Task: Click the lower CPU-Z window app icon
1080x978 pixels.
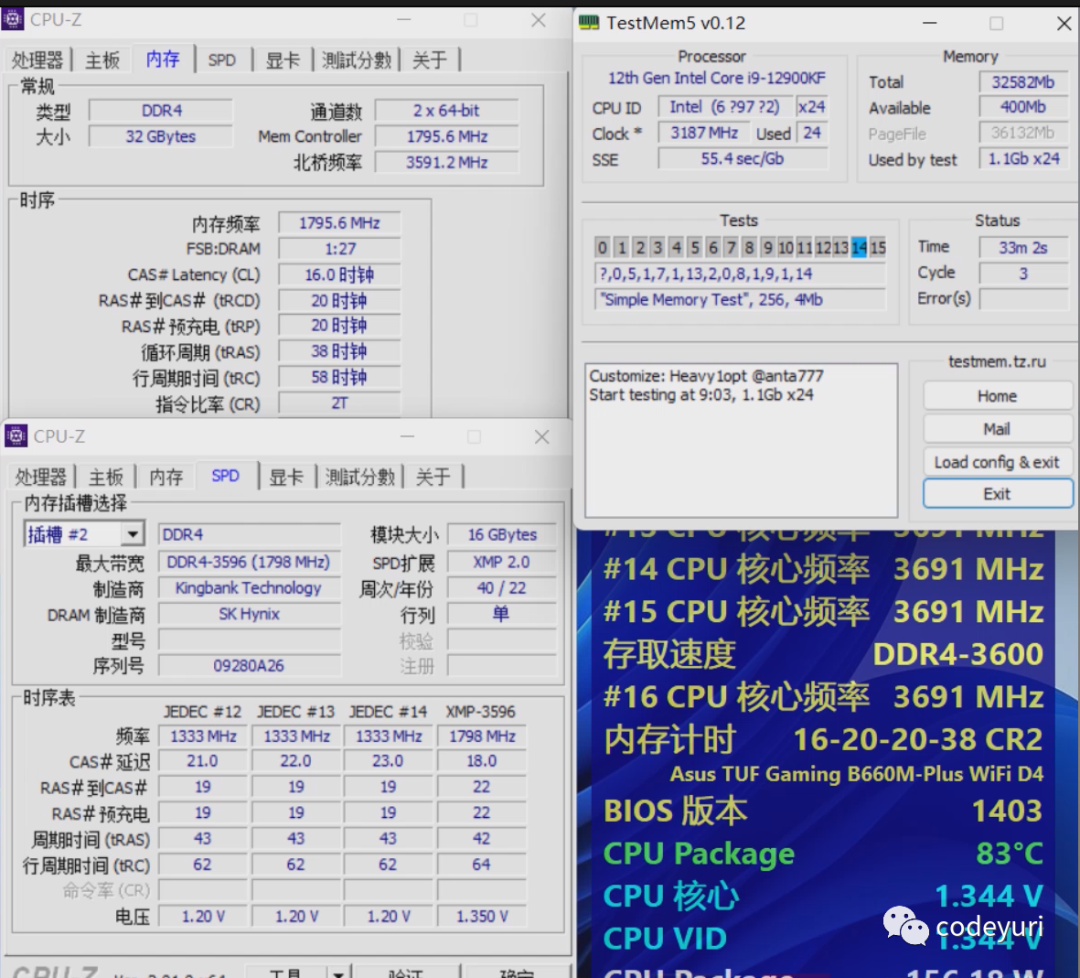Action: click(x=16, y=436)
